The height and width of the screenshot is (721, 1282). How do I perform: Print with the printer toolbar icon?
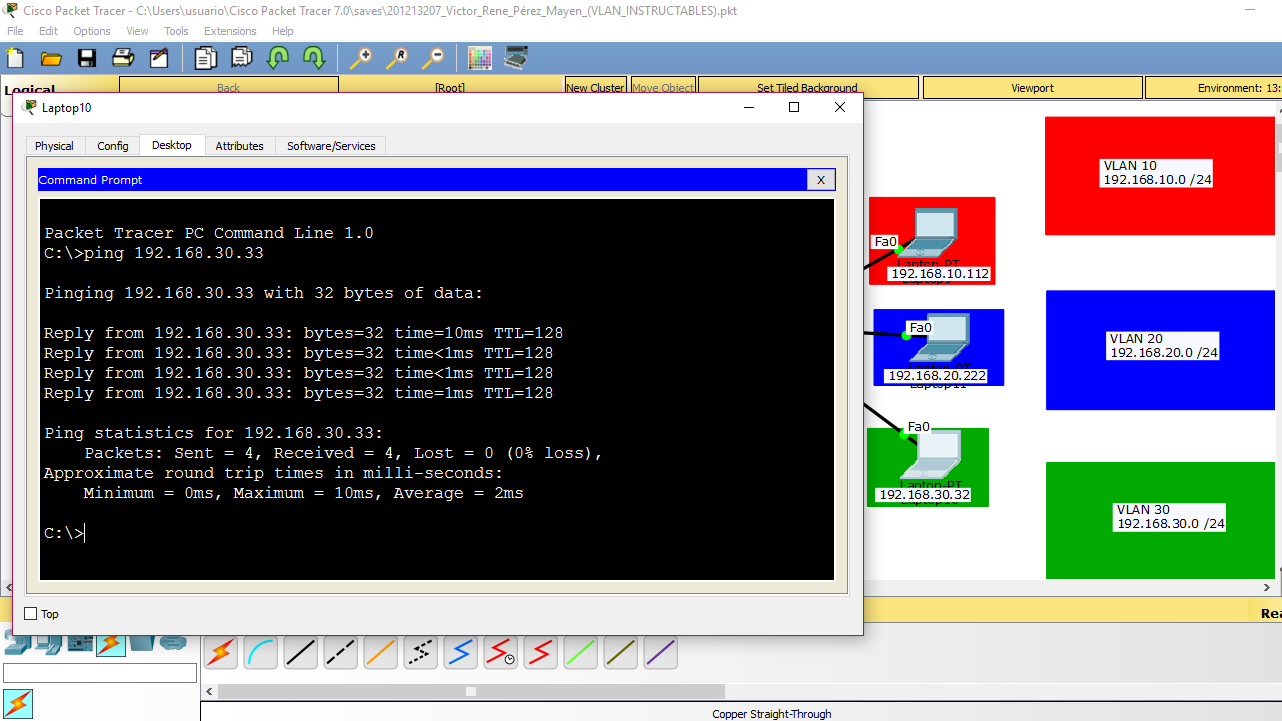tap(123, 58)
